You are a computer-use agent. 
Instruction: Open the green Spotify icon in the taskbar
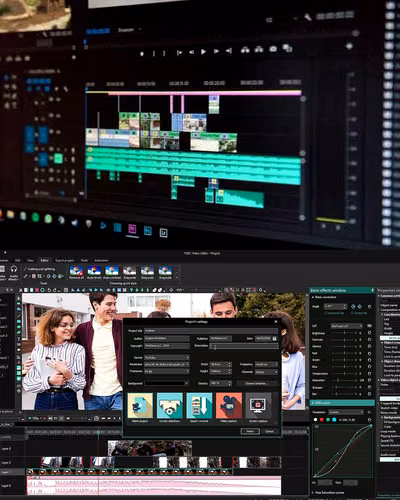pos(35,218)
